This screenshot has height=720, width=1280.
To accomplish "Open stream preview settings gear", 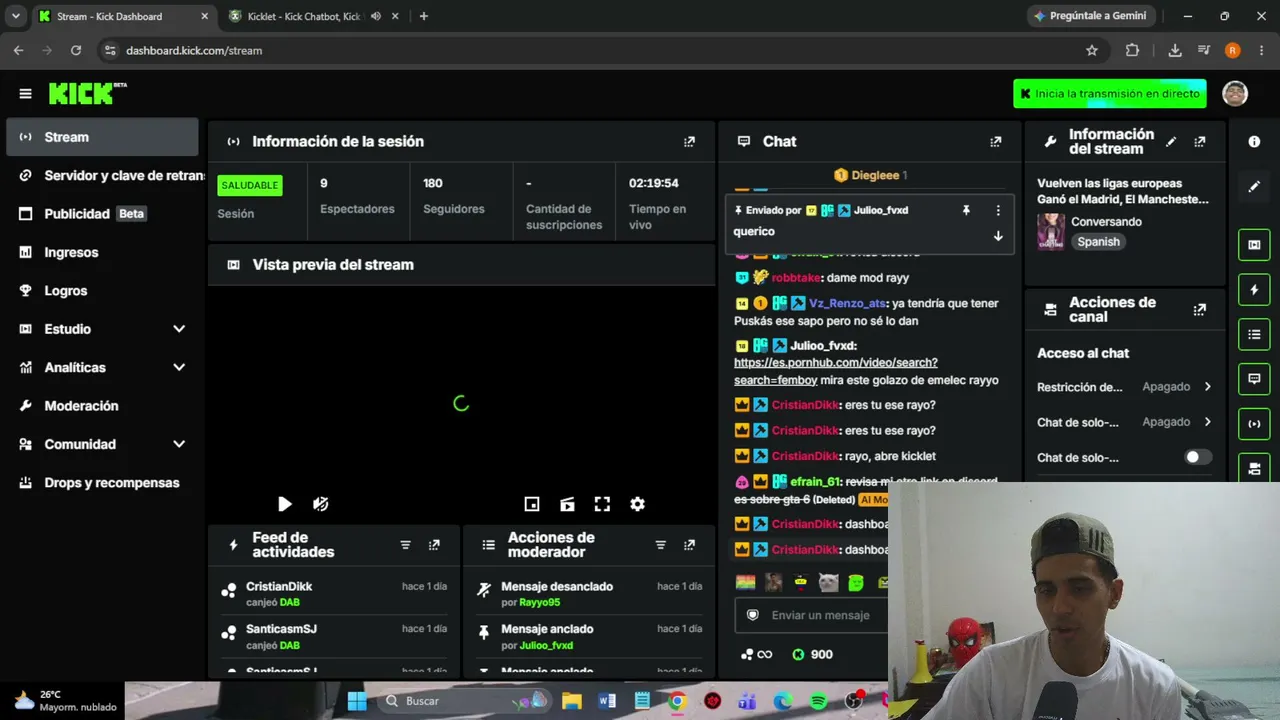I will coord(637,504).
